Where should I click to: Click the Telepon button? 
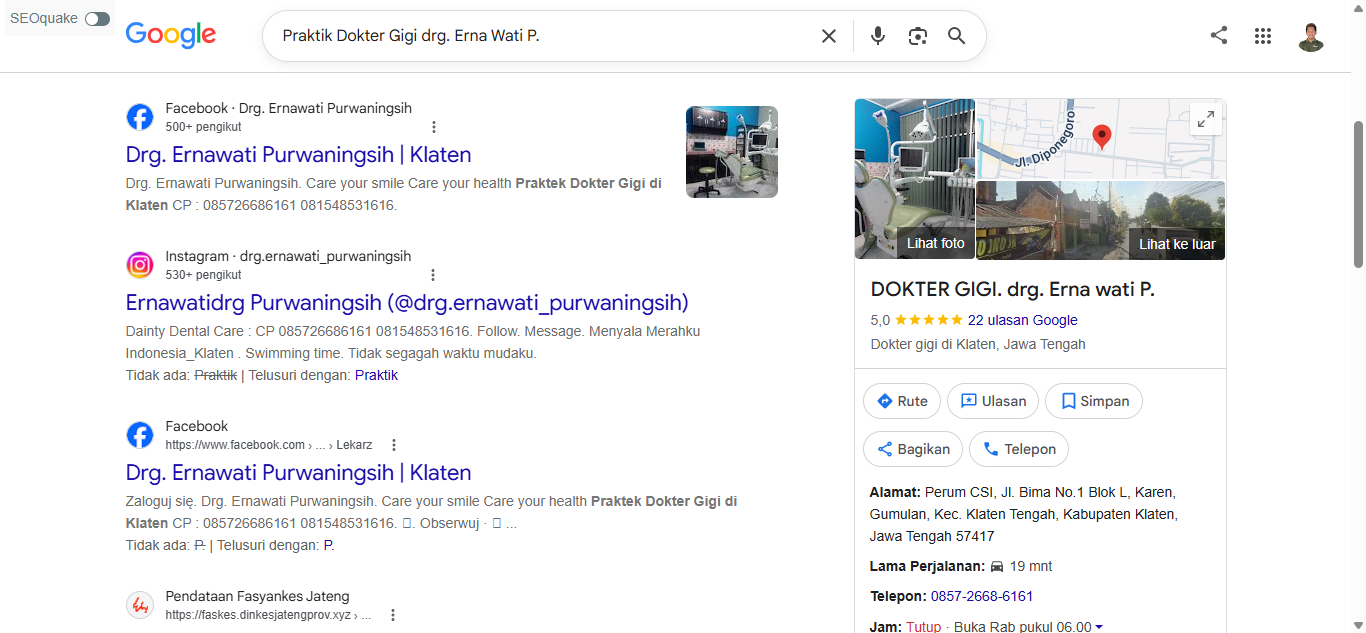coord(1019,449)
